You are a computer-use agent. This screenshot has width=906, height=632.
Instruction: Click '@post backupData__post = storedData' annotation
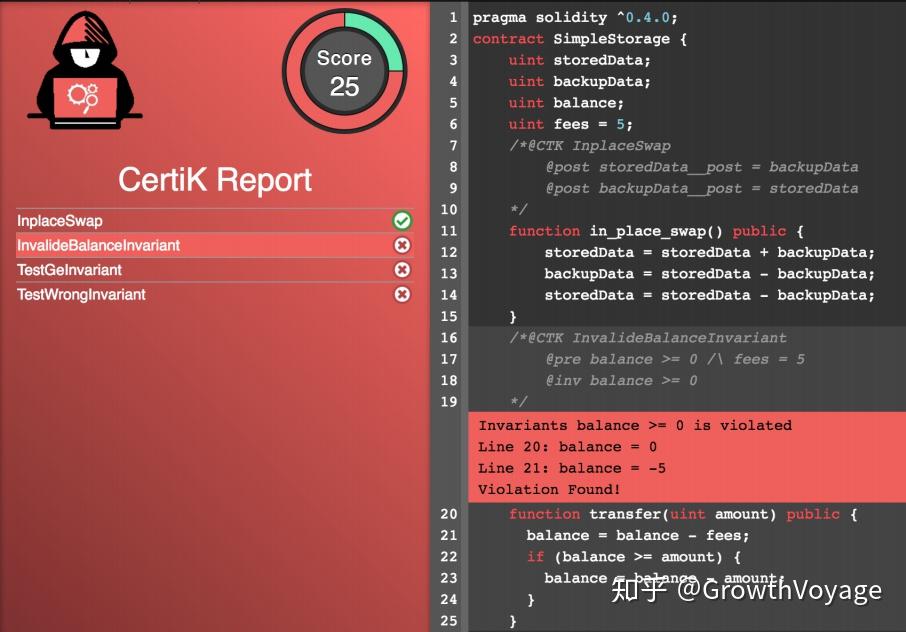(702, 188)
